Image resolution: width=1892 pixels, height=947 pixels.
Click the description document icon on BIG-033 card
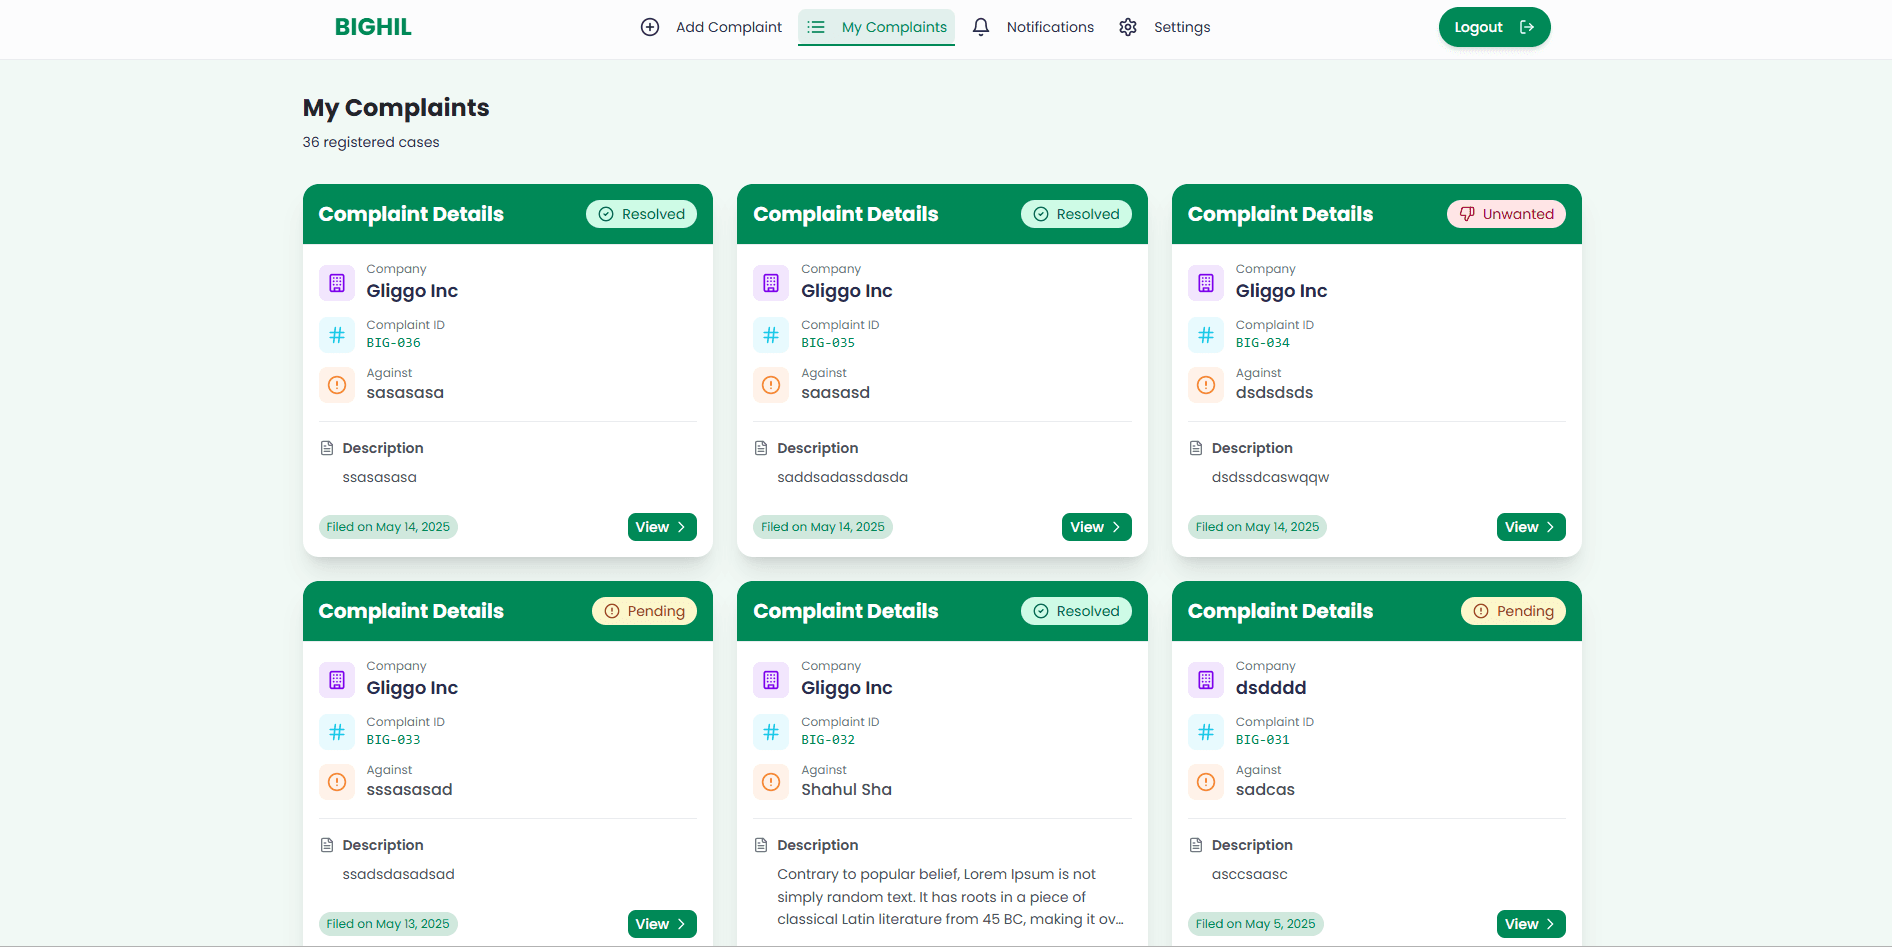point(326,844)
